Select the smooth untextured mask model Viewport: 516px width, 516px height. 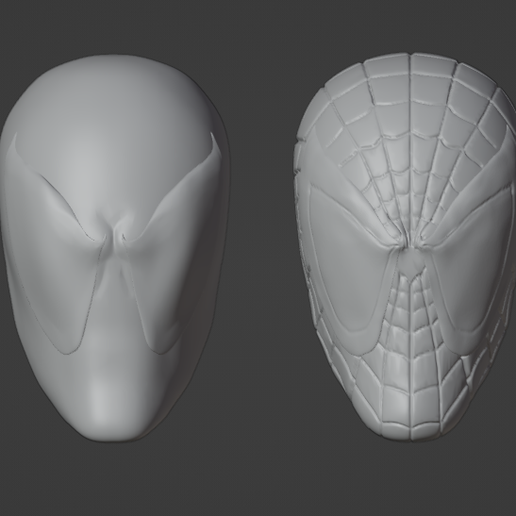pyautogui.click(x=115, y=248)
